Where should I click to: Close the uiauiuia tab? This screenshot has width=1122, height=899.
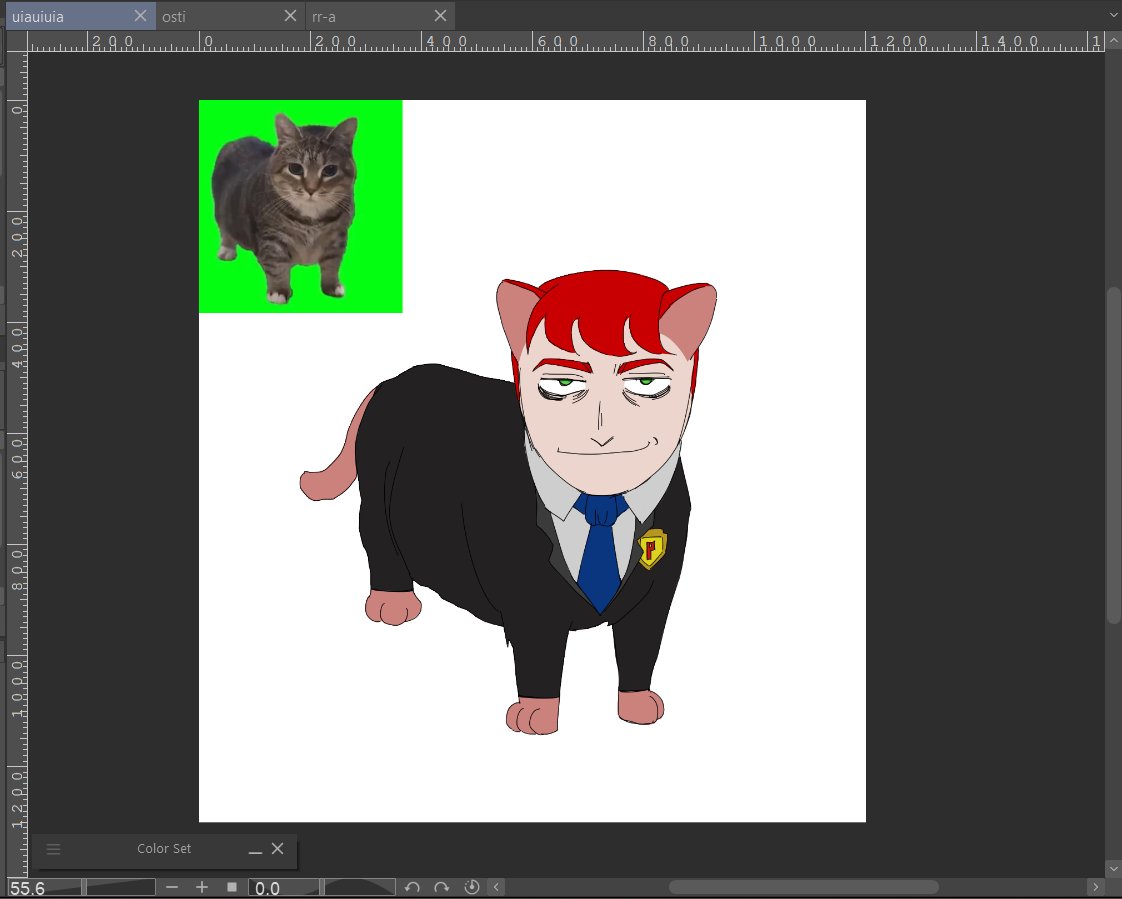140,16
